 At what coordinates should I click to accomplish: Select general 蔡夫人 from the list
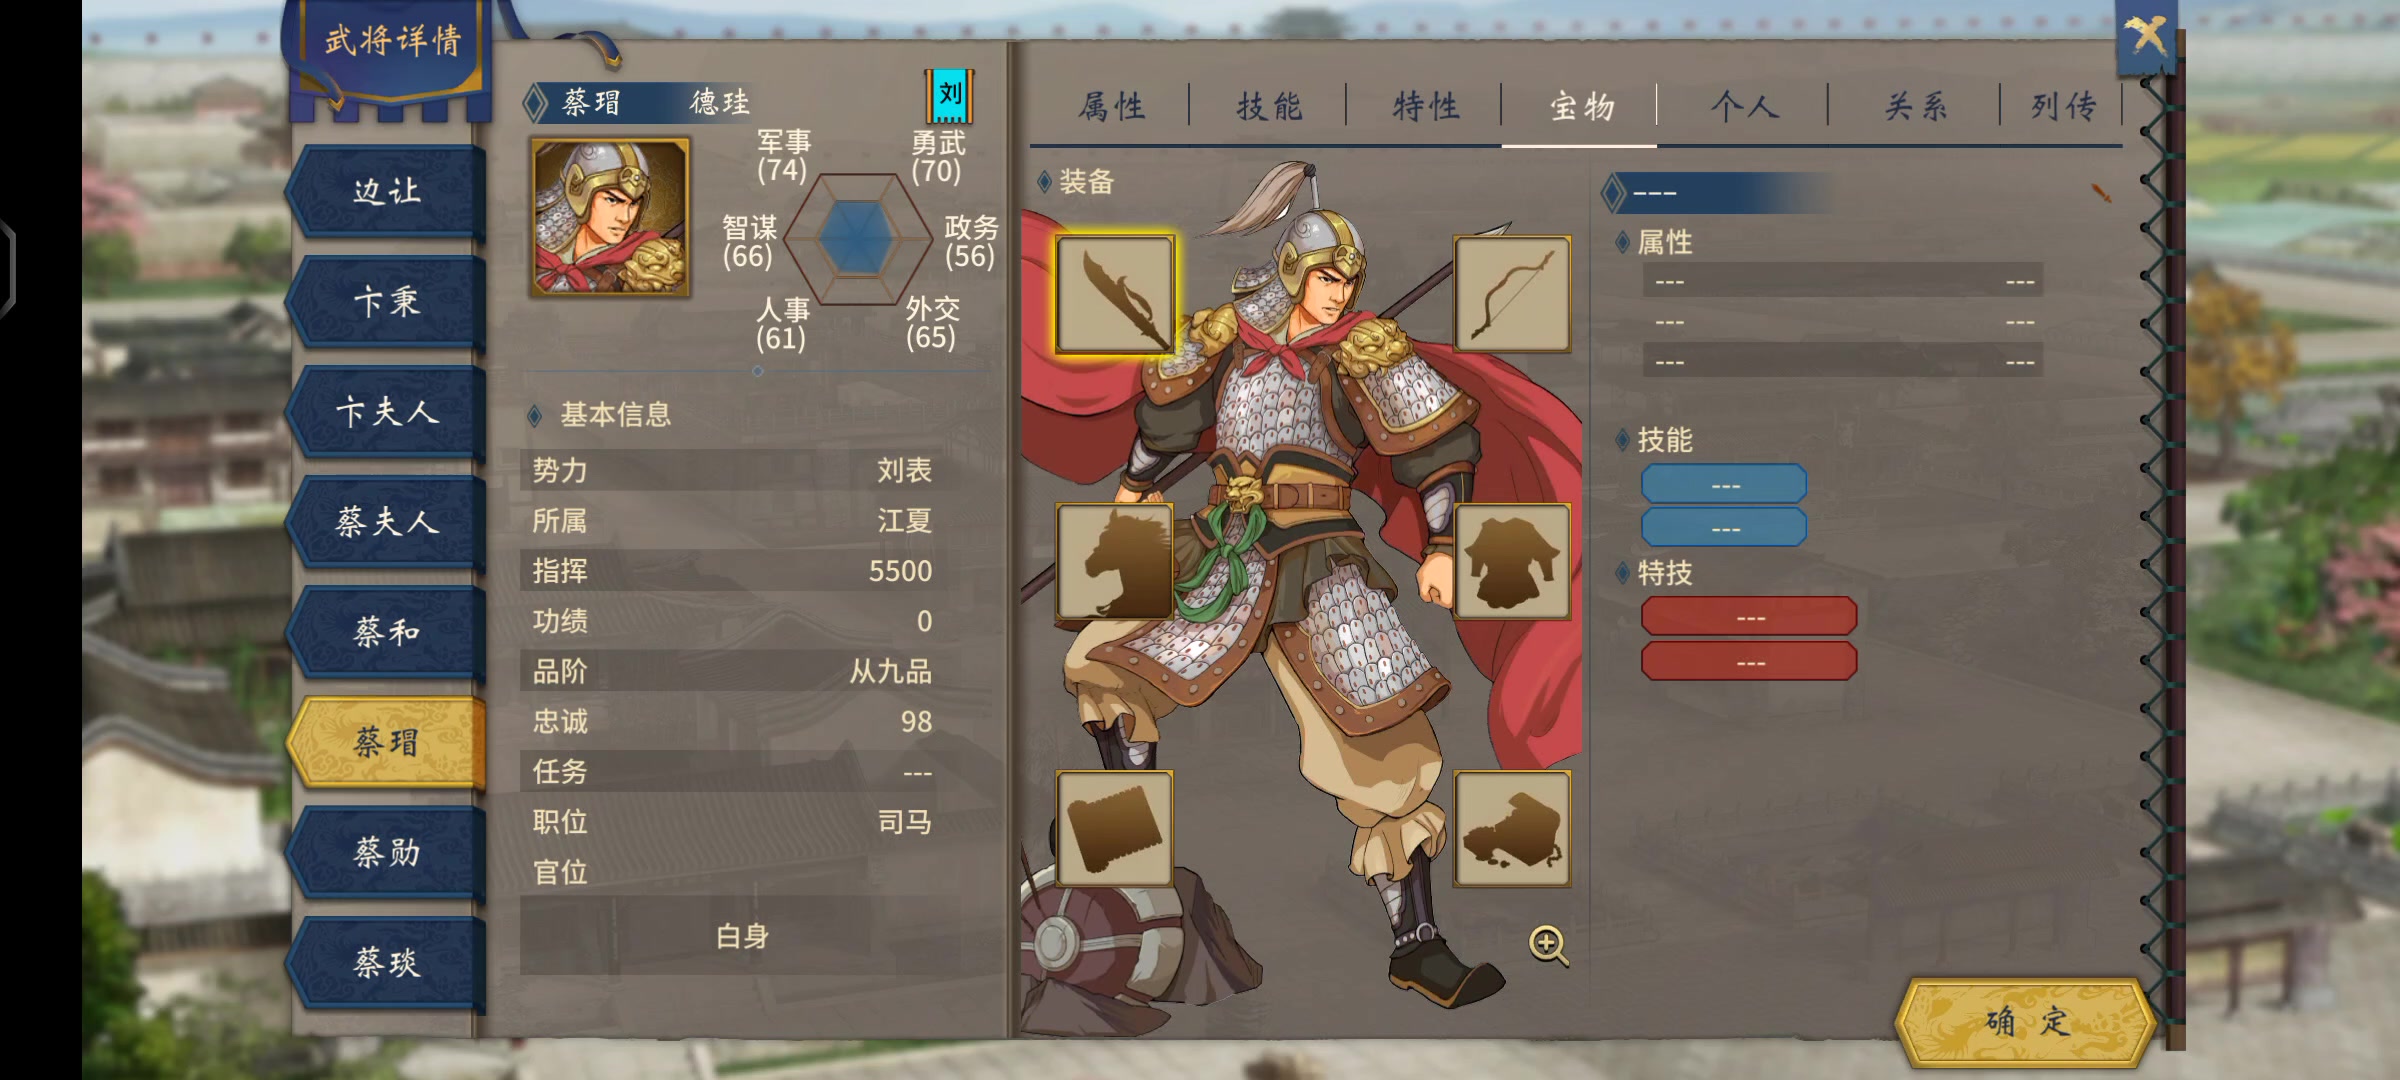(387, 522)
